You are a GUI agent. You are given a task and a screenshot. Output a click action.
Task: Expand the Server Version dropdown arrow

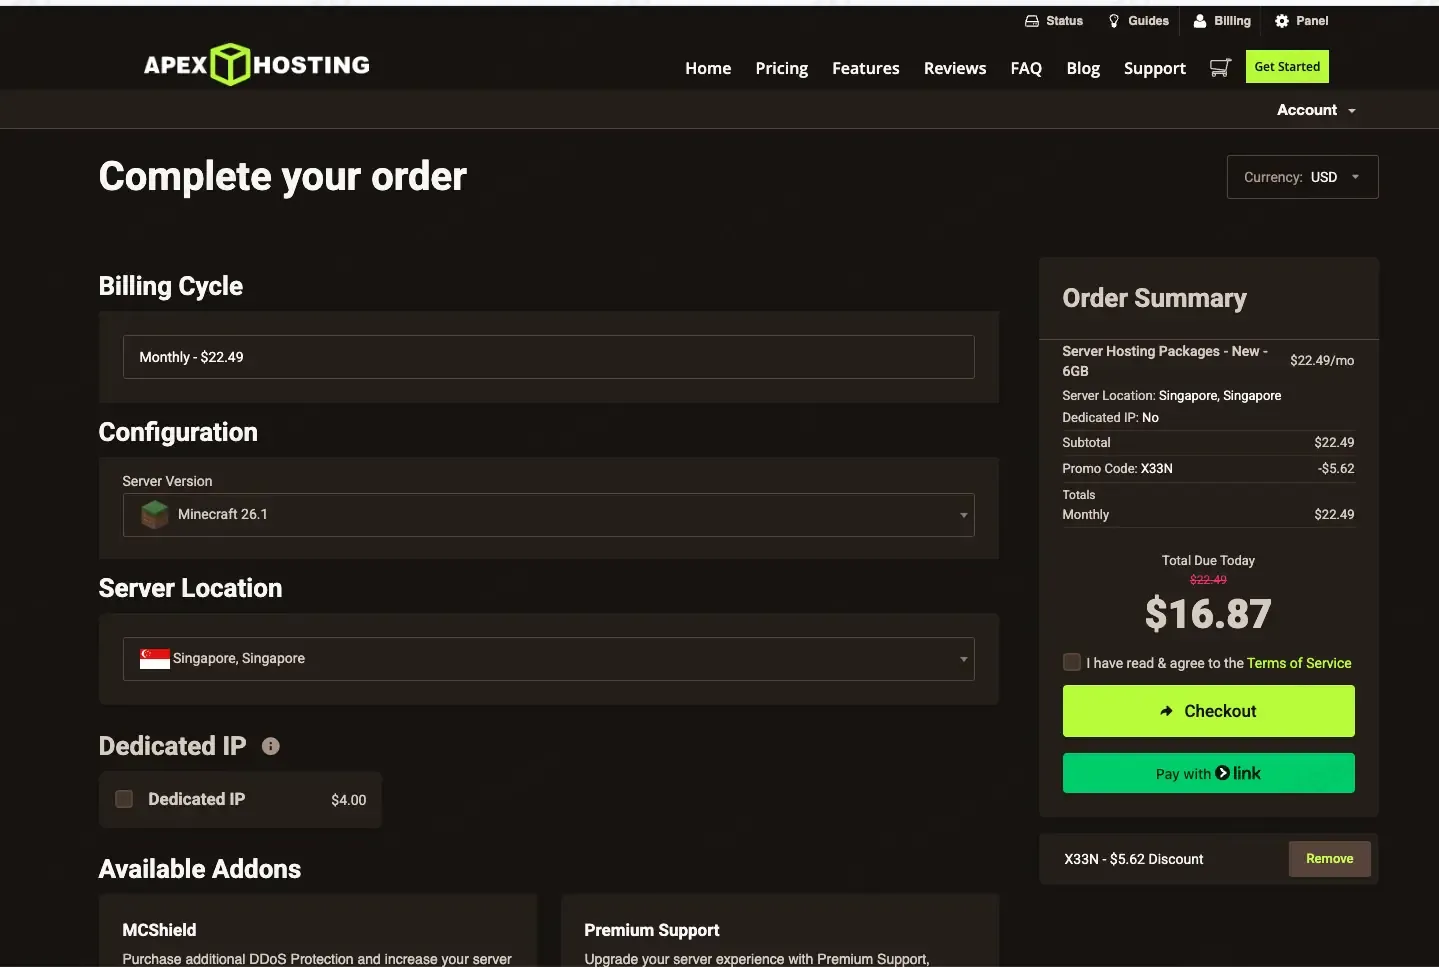(x=964, y=515)
